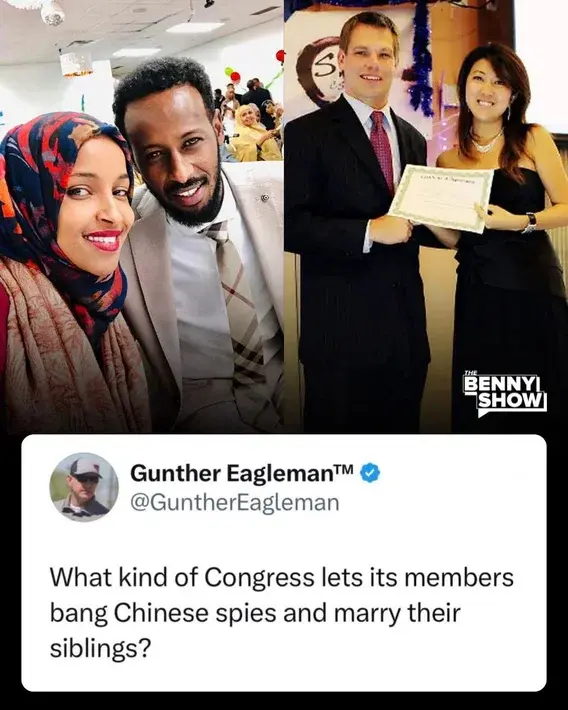Viewport: 568px width, 710px height.
Task: Open the left selfie photo
Action: pos(142,216)
